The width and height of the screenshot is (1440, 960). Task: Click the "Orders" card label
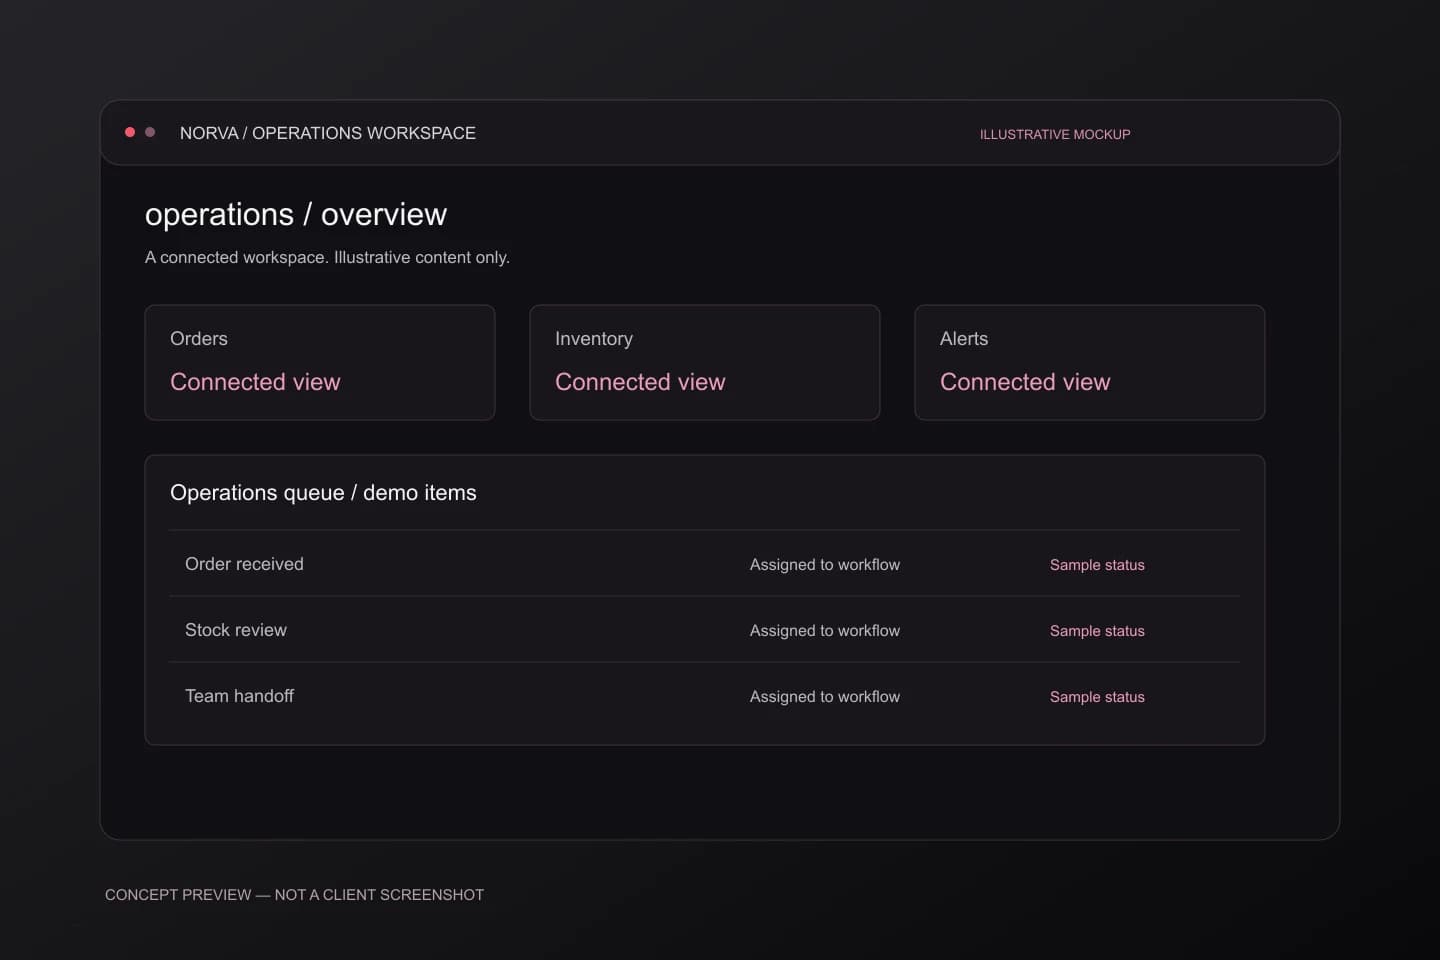199,339
